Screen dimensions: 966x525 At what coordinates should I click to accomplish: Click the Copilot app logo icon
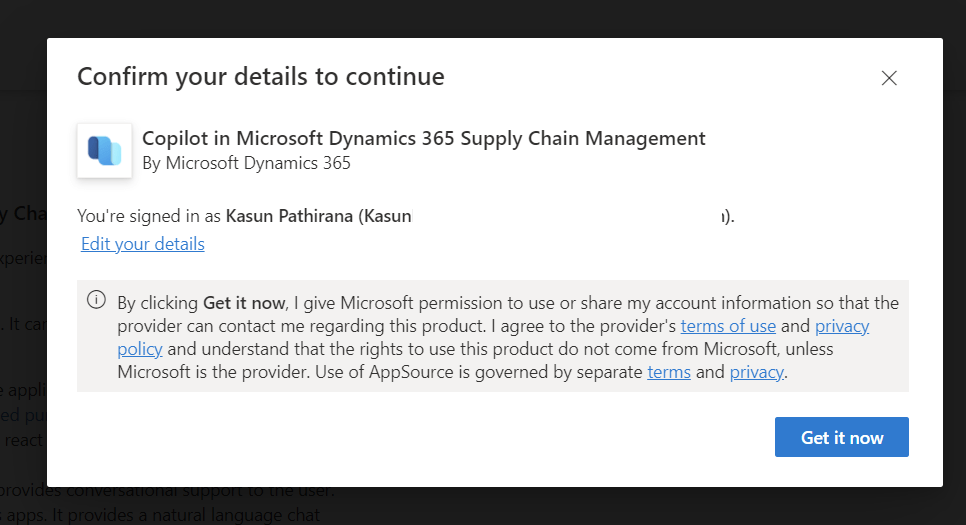coord(105,151)
